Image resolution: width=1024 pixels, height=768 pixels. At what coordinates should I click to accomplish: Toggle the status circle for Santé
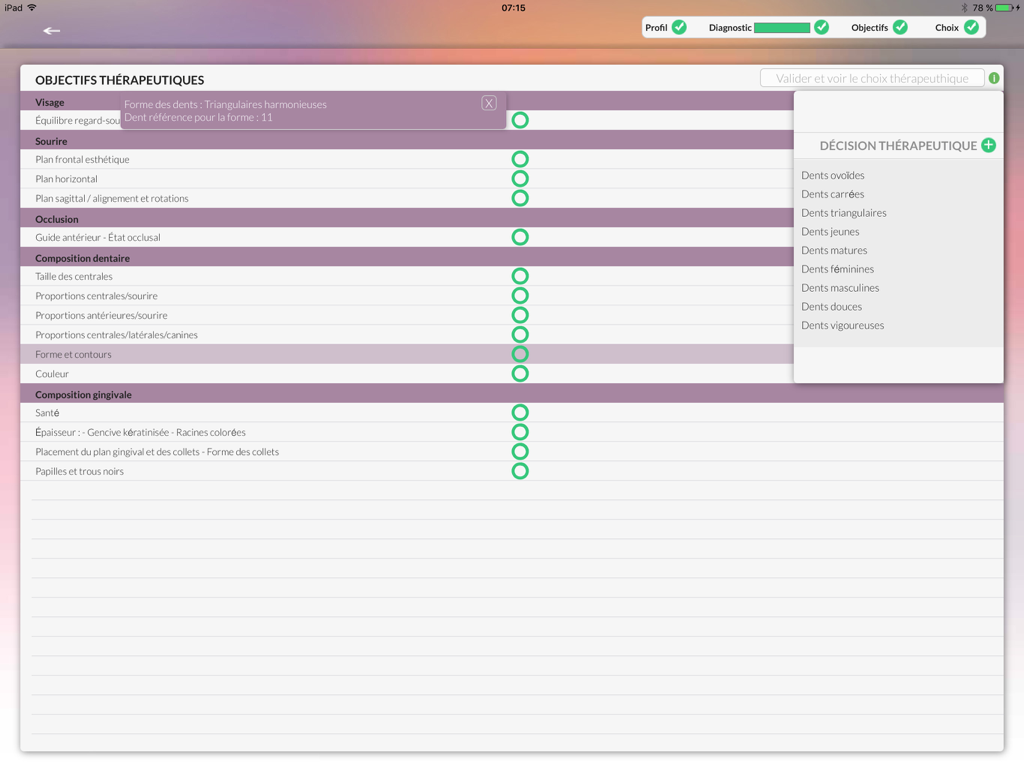(x=520, y=412)
